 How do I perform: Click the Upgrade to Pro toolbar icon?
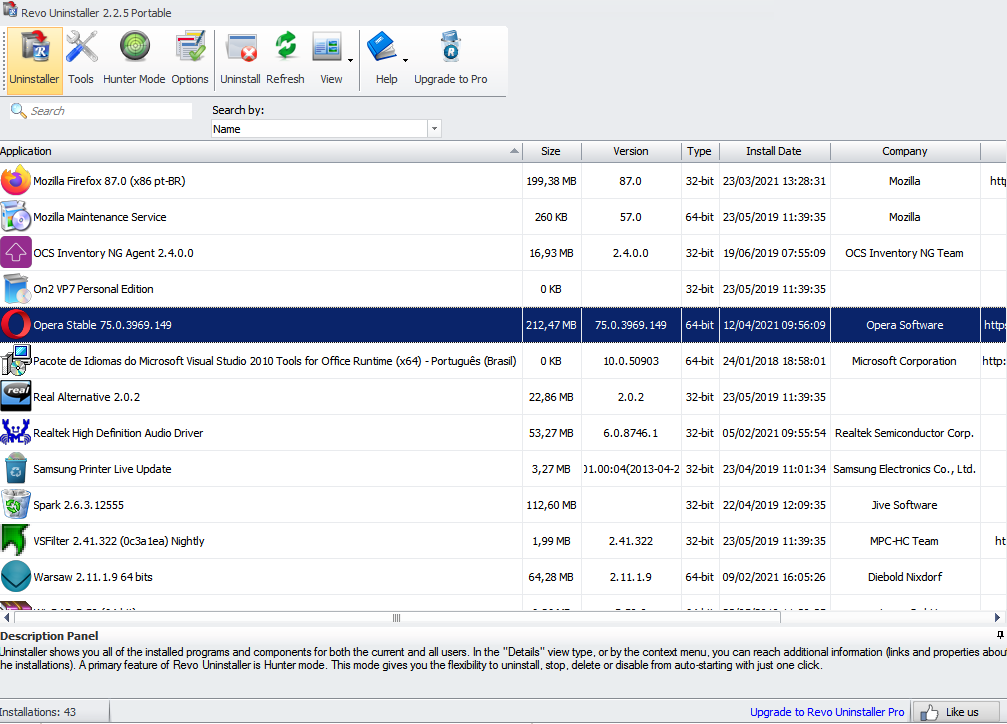click(x=451, y=58)
